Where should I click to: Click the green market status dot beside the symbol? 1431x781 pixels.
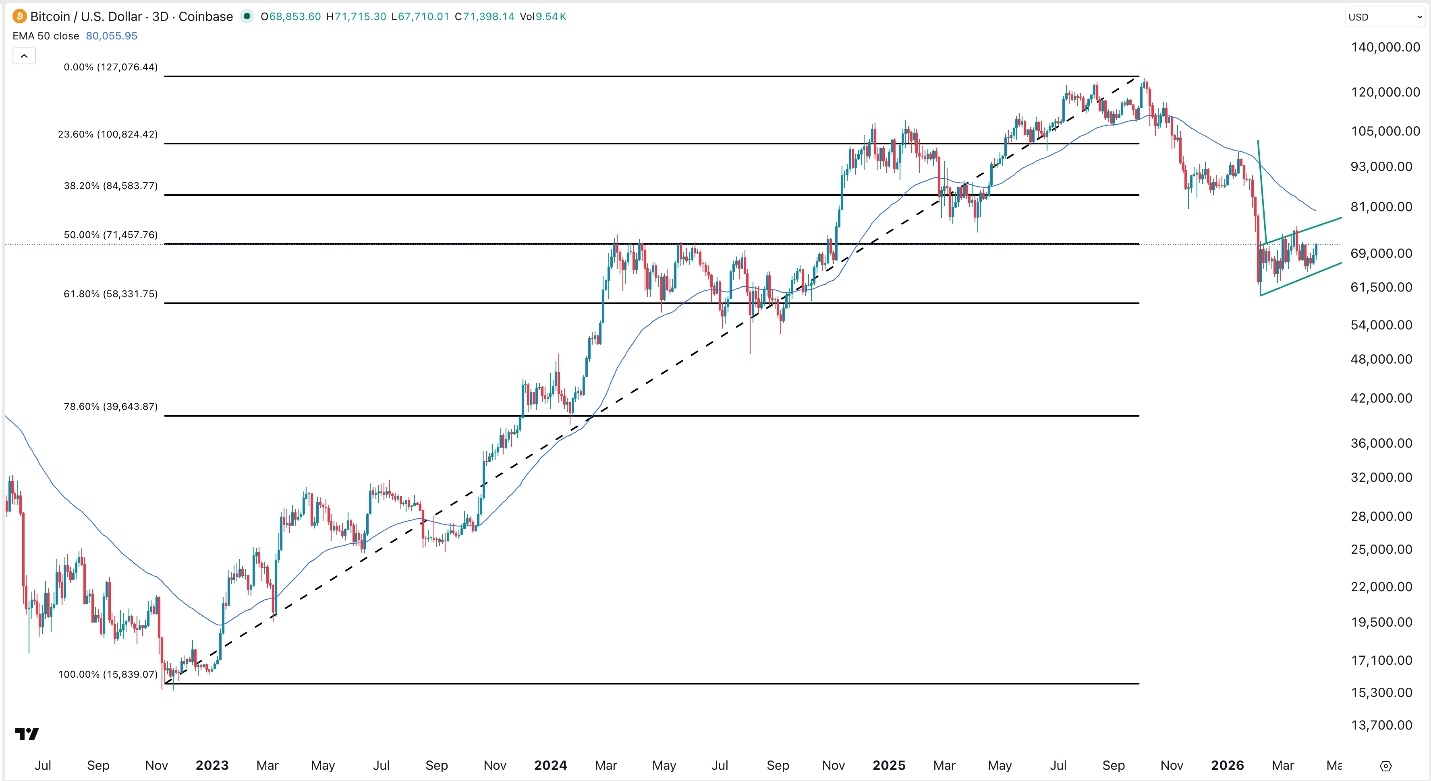[246, 16]
